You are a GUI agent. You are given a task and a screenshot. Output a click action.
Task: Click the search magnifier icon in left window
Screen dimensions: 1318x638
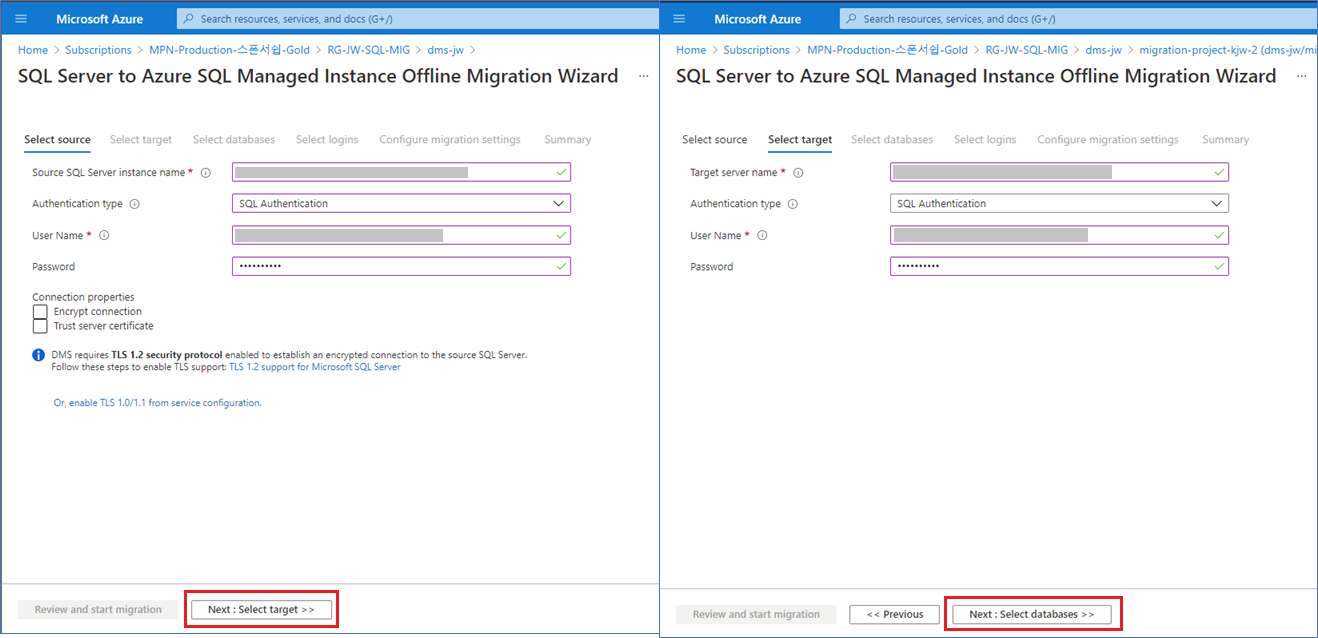[x=189, y=19]
